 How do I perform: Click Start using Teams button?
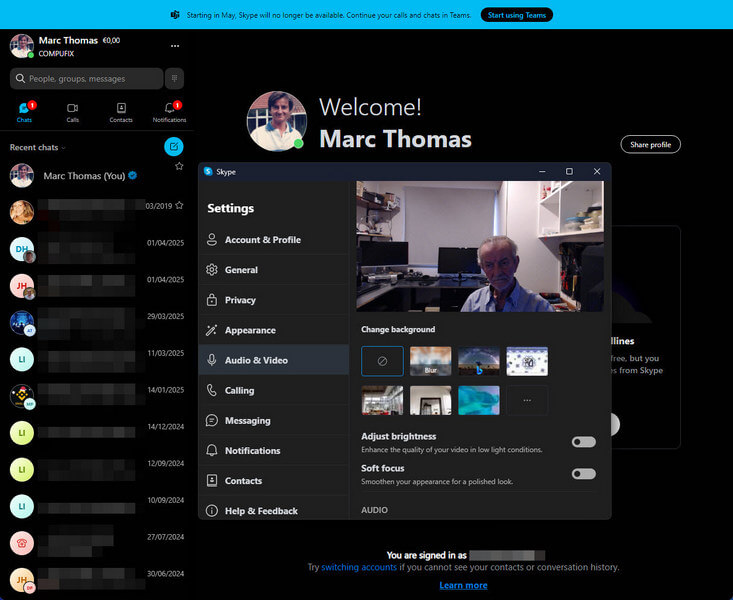click(x=517, y=15)
